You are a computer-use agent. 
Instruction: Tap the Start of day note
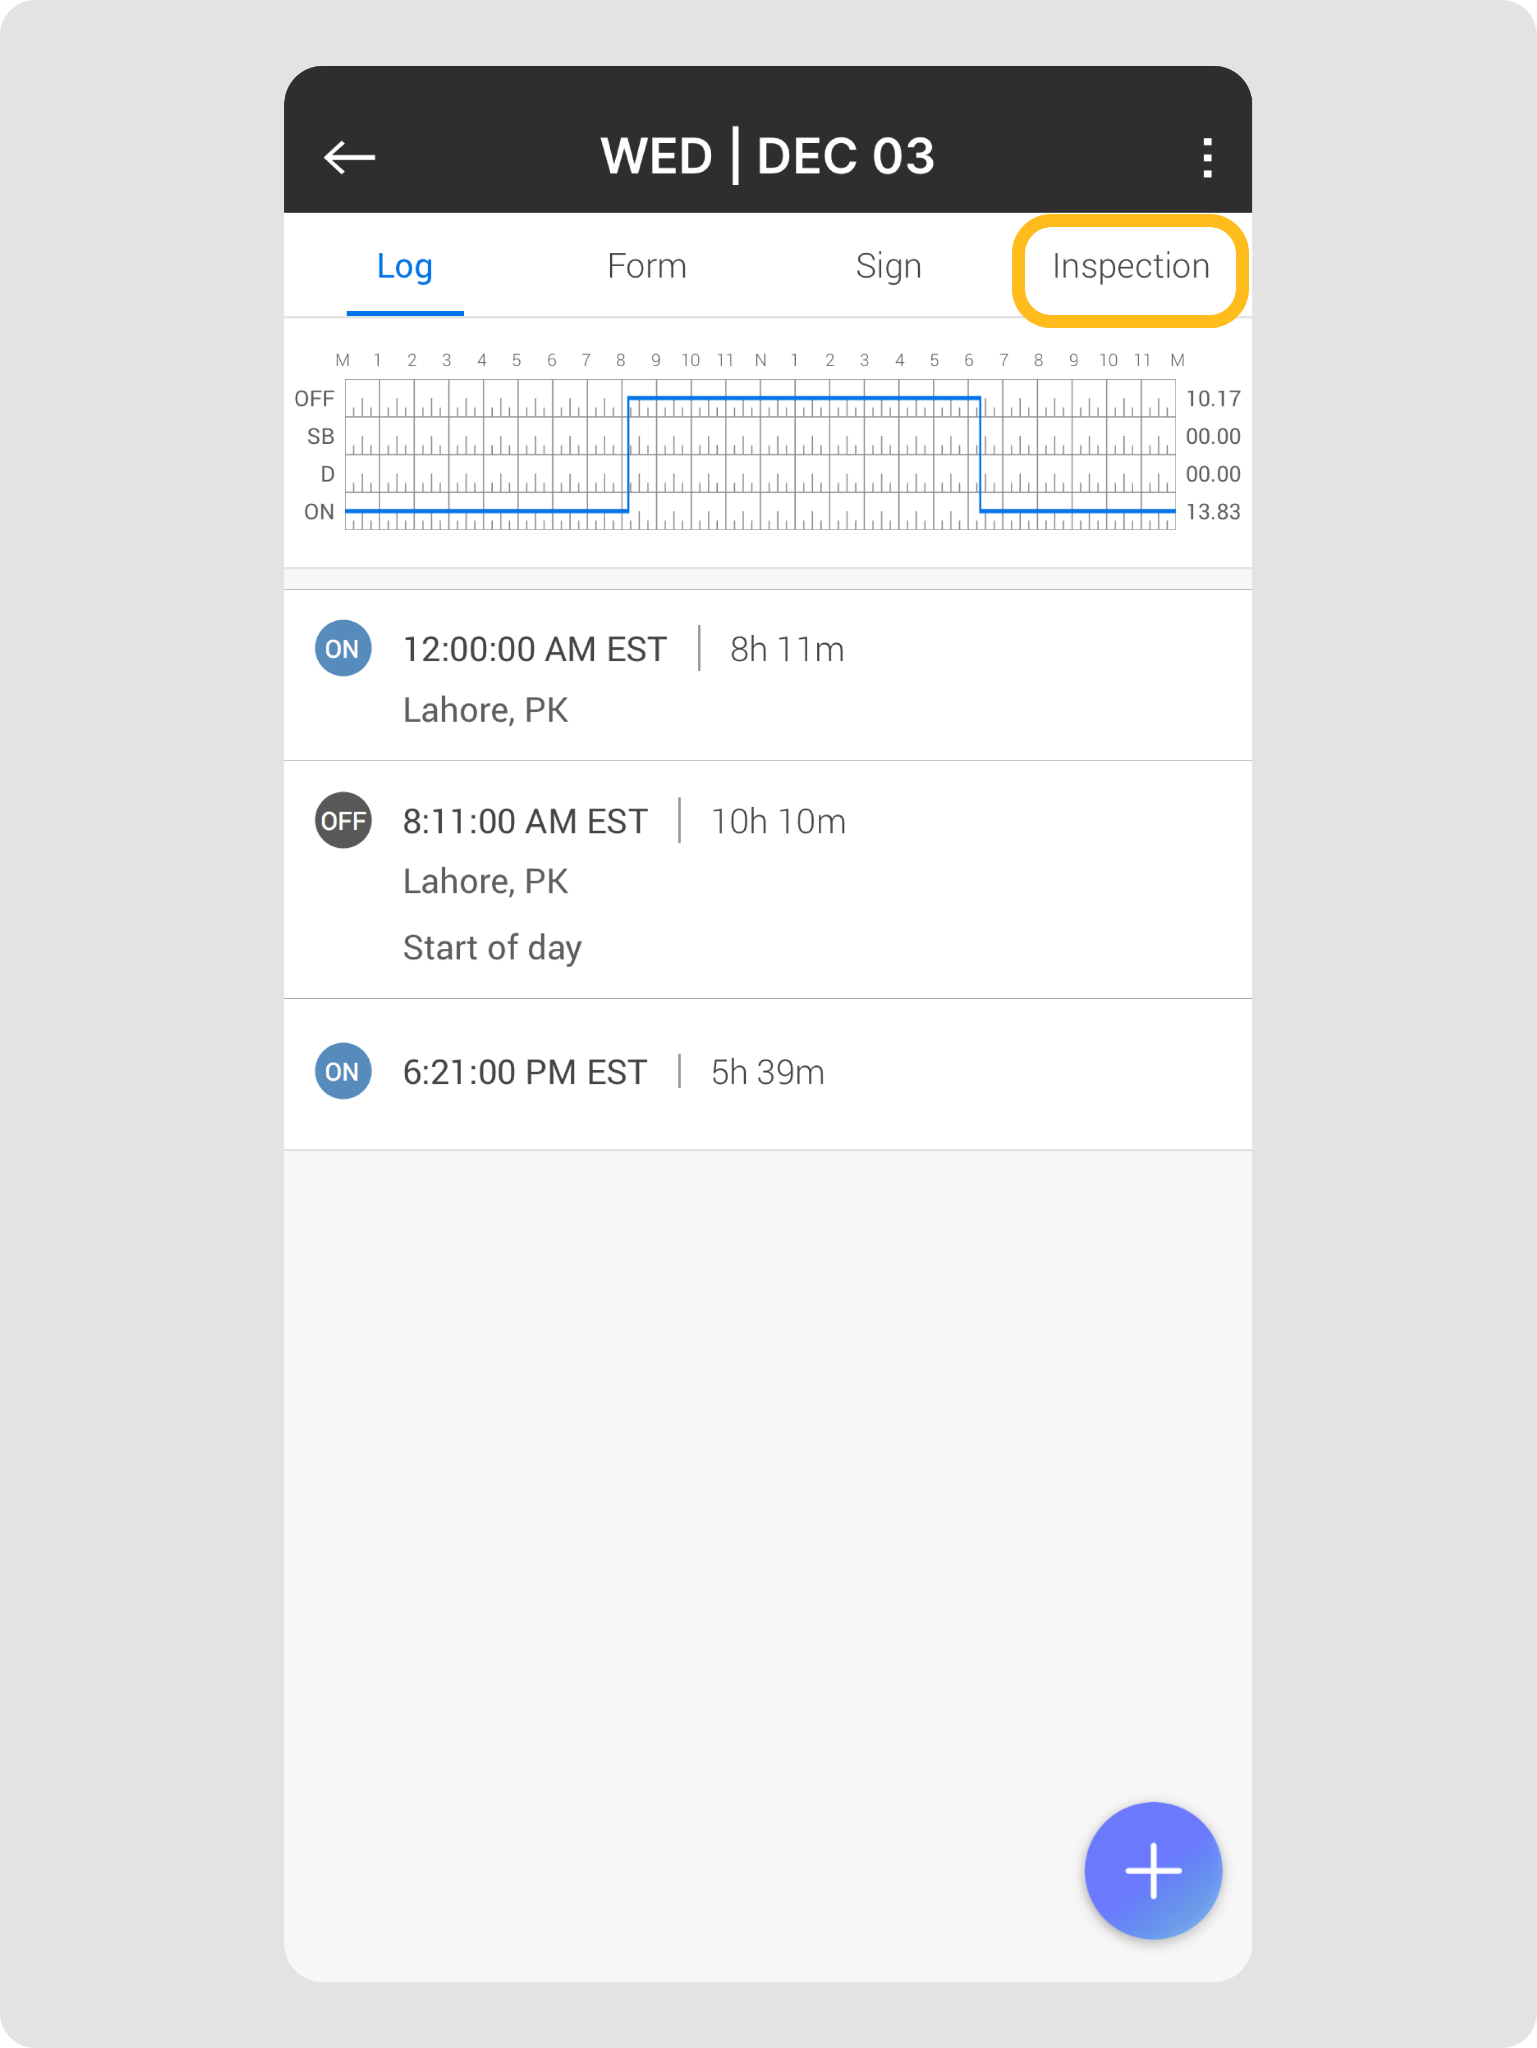492,948
